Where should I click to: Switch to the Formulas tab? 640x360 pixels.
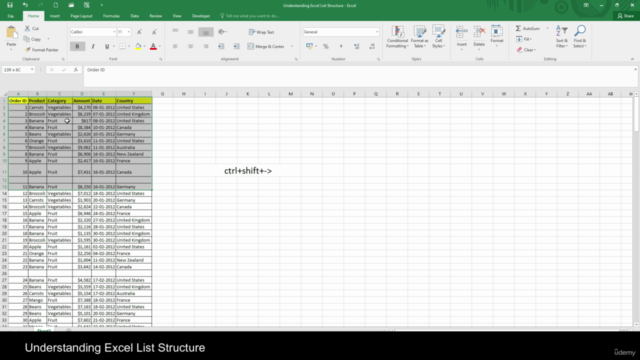[111, 16]
